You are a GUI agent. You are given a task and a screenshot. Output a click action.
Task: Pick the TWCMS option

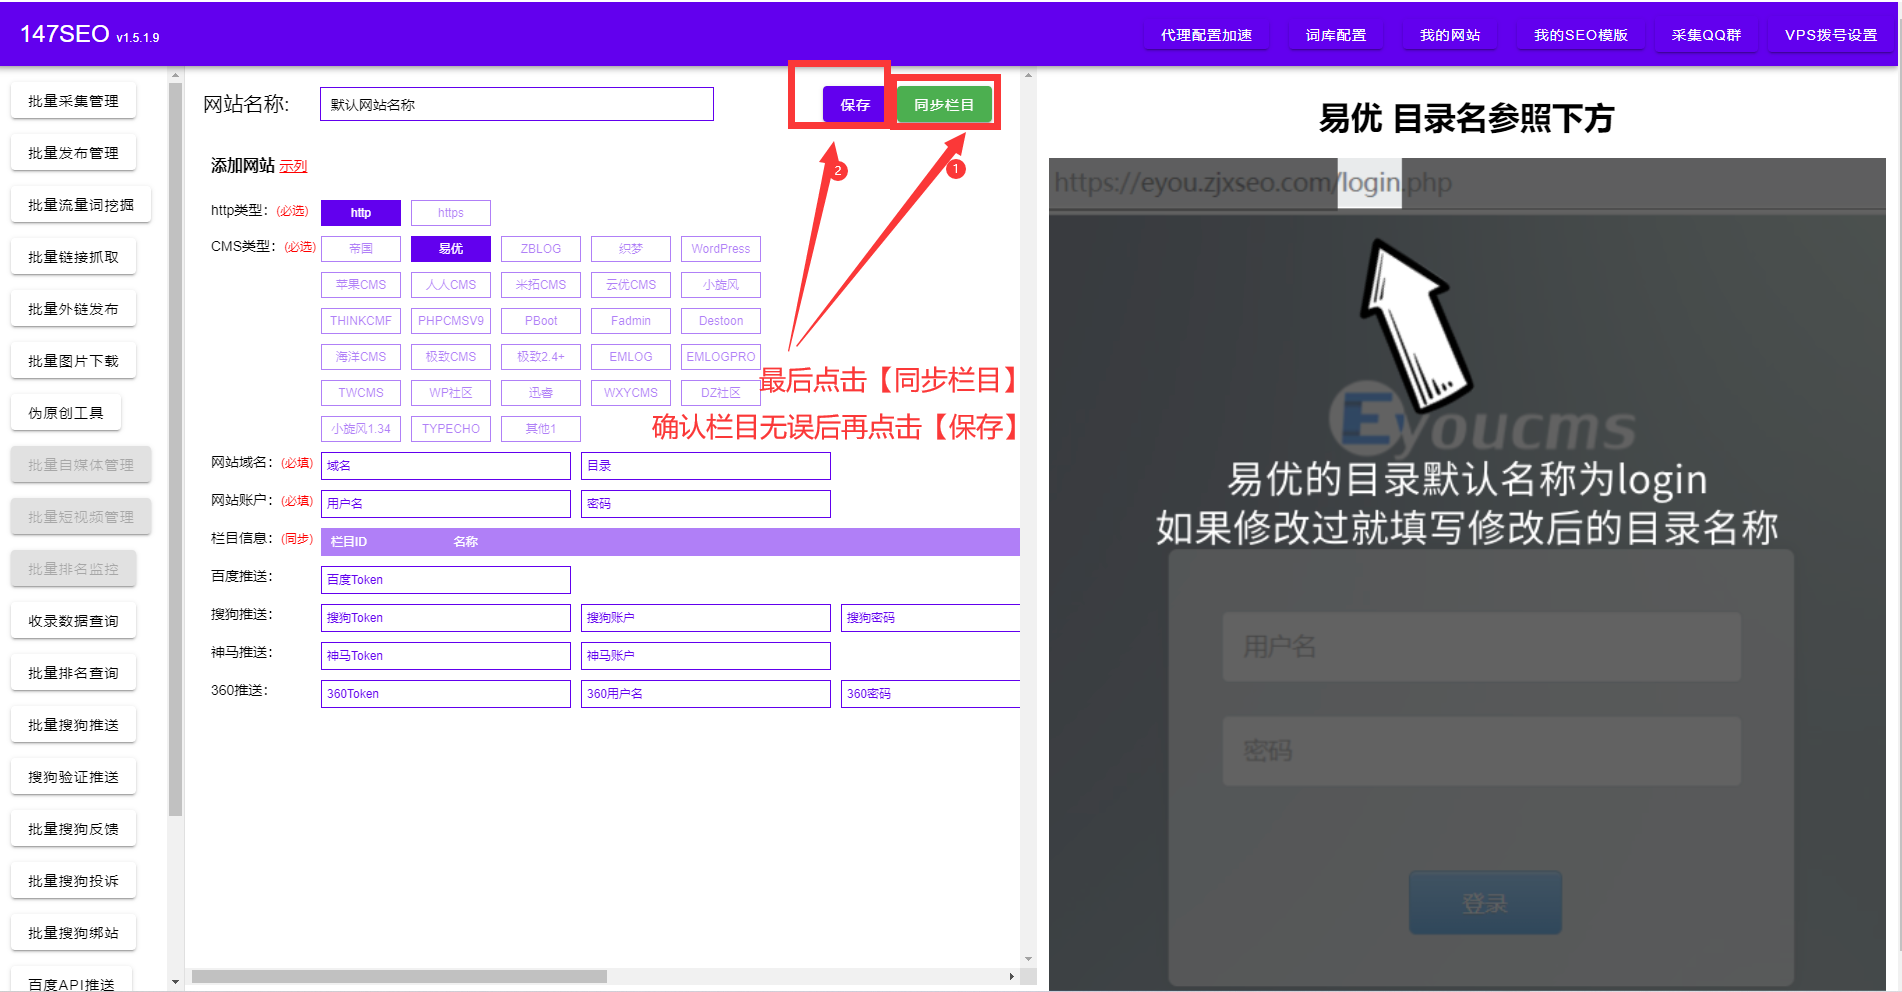tap(361, 393)
